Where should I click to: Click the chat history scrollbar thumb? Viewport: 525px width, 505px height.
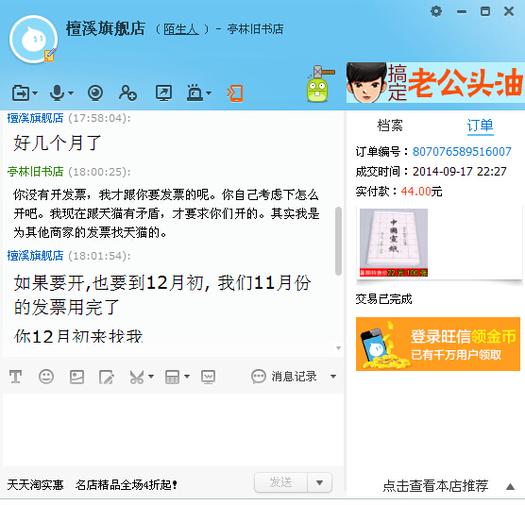pos(338,241)
